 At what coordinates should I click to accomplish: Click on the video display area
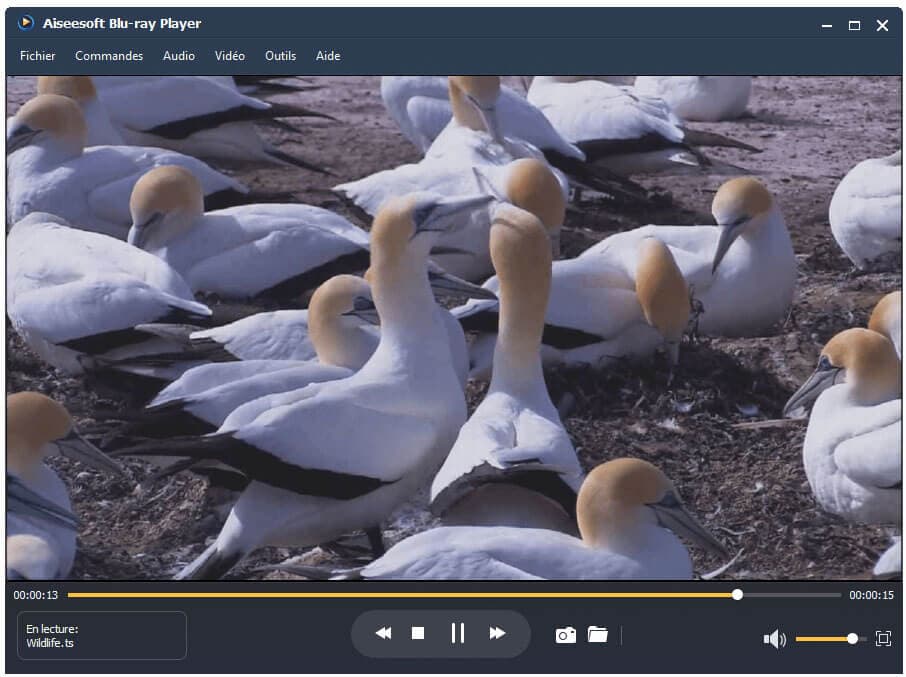[x=453, y=328]
